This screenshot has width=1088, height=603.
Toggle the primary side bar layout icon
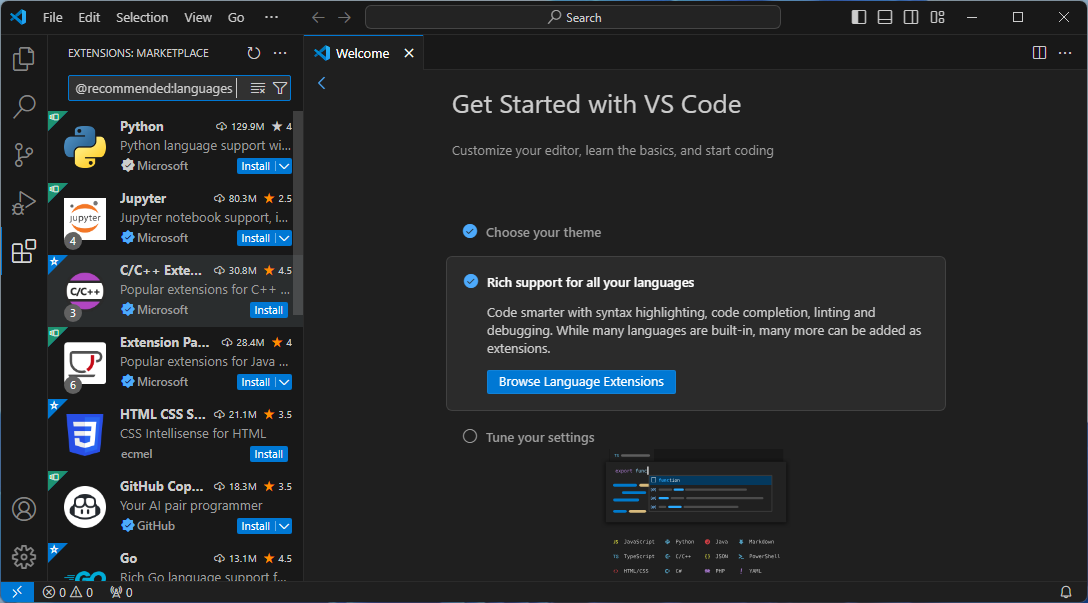click(x=859, y=17)
